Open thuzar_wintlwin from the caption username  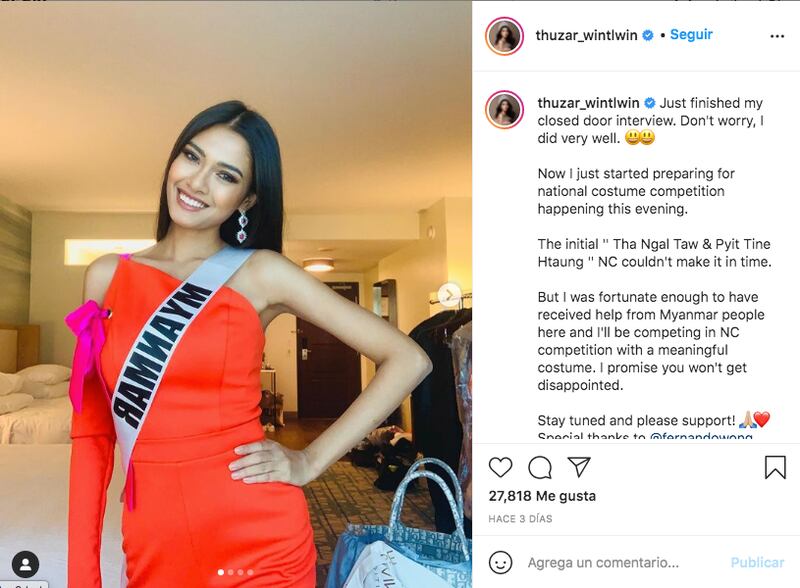588,103
